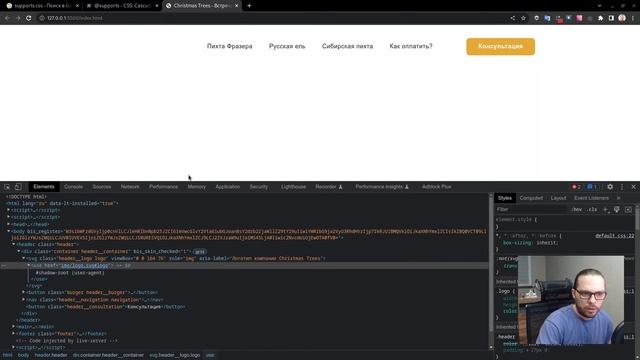Toggle rendering emulations brush icon

pos(617,209)
